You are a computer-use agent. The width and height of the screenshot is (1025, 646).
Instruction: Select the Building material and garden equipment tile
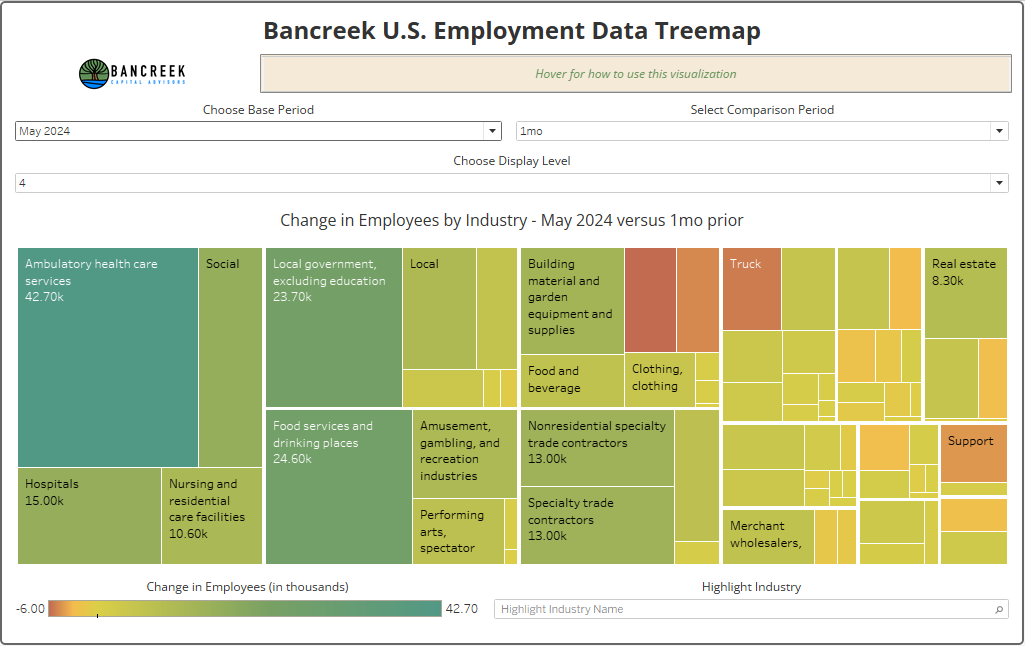[x=572, y=300]
